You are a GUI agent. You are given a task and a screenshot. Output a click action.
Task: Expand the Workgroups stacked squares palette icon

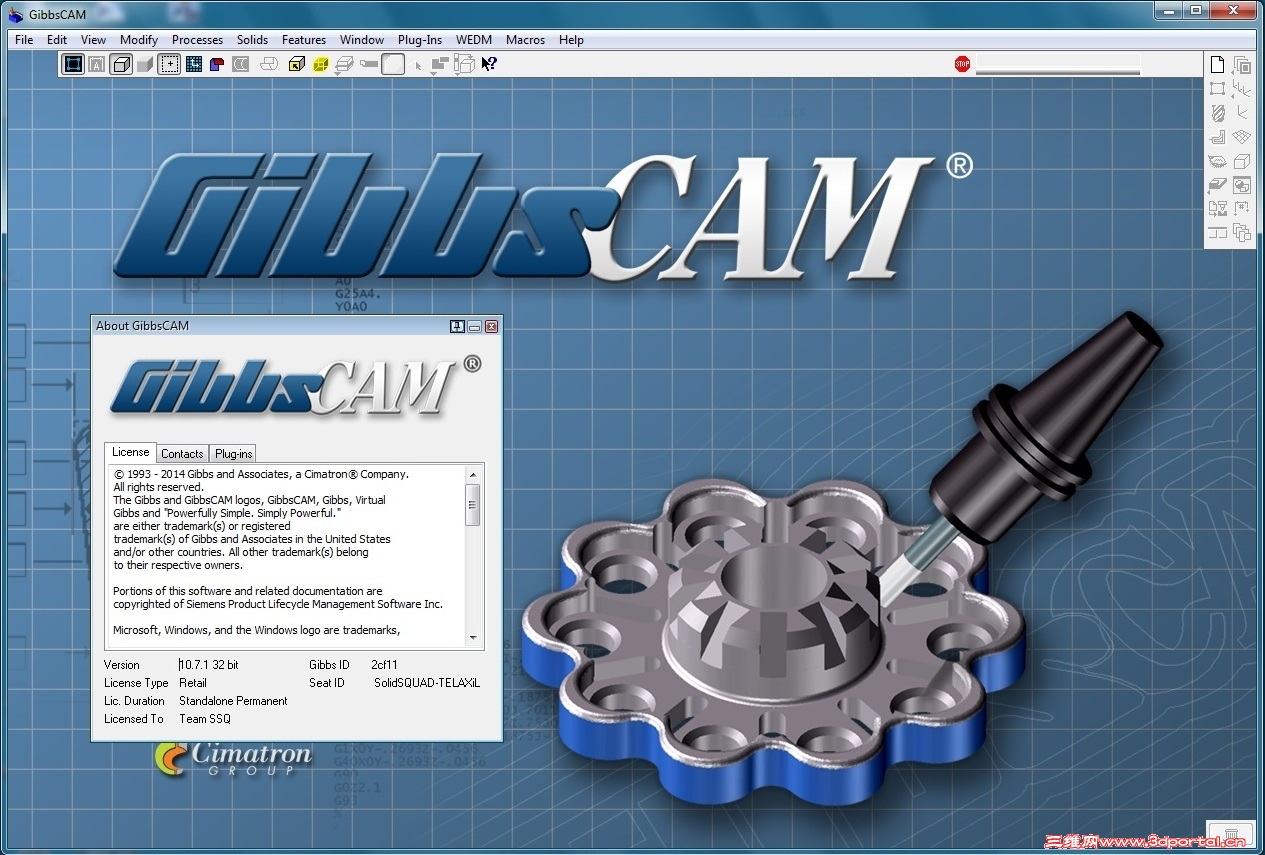click(1242, 66)
